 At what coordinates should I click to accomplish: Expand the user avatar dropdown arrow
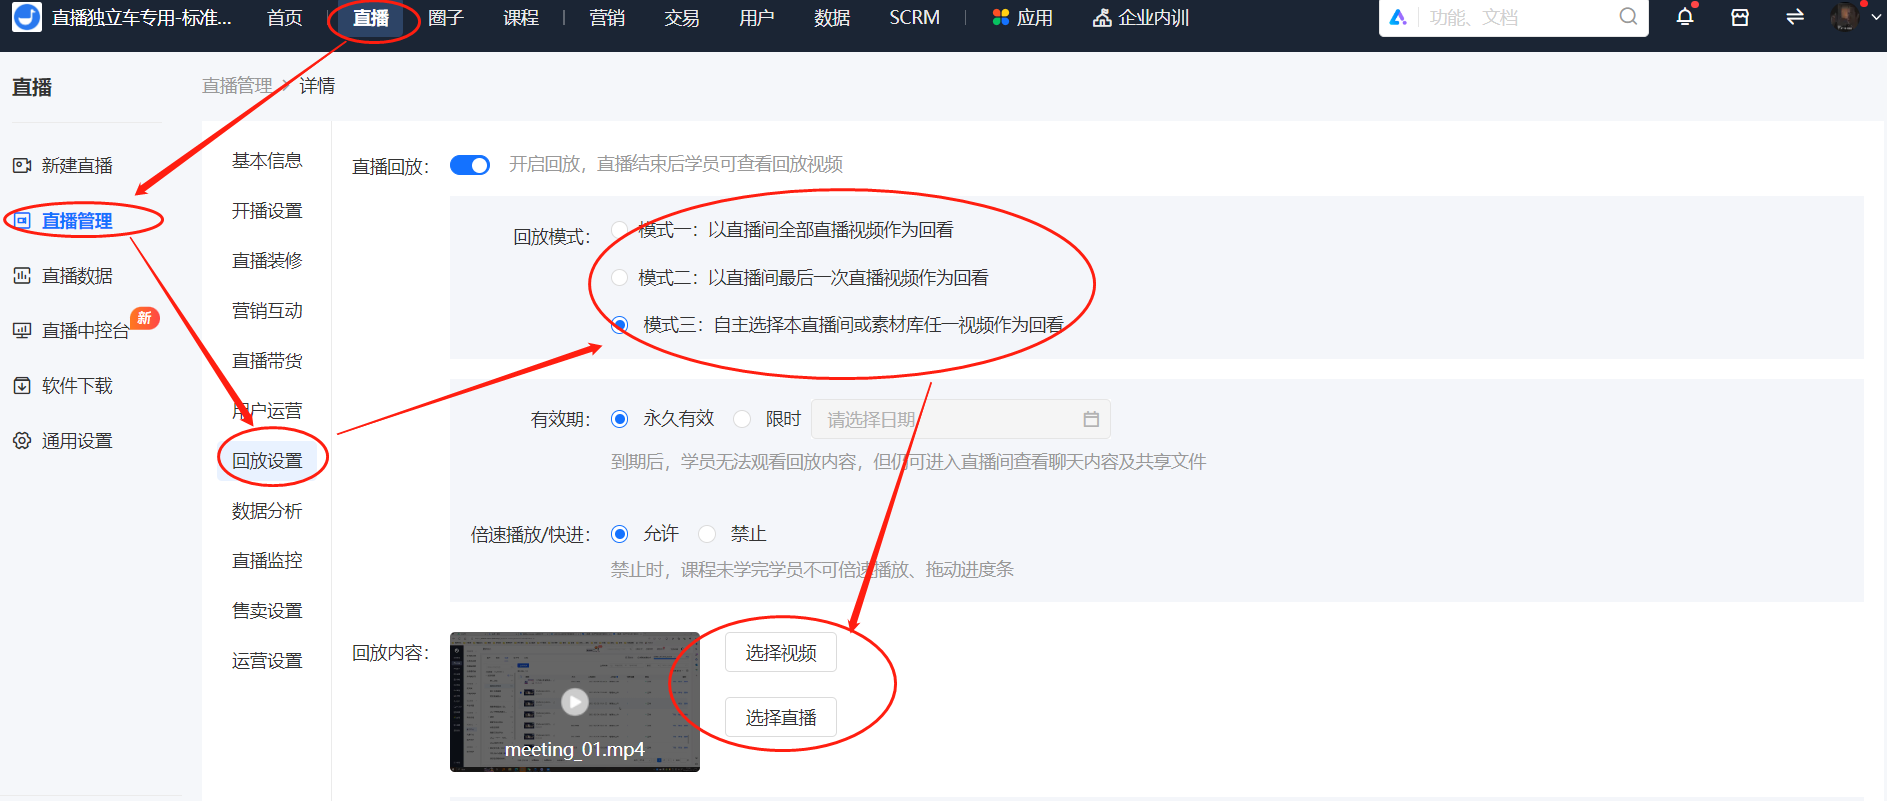pyautogui.click(x=1876, y=17)
